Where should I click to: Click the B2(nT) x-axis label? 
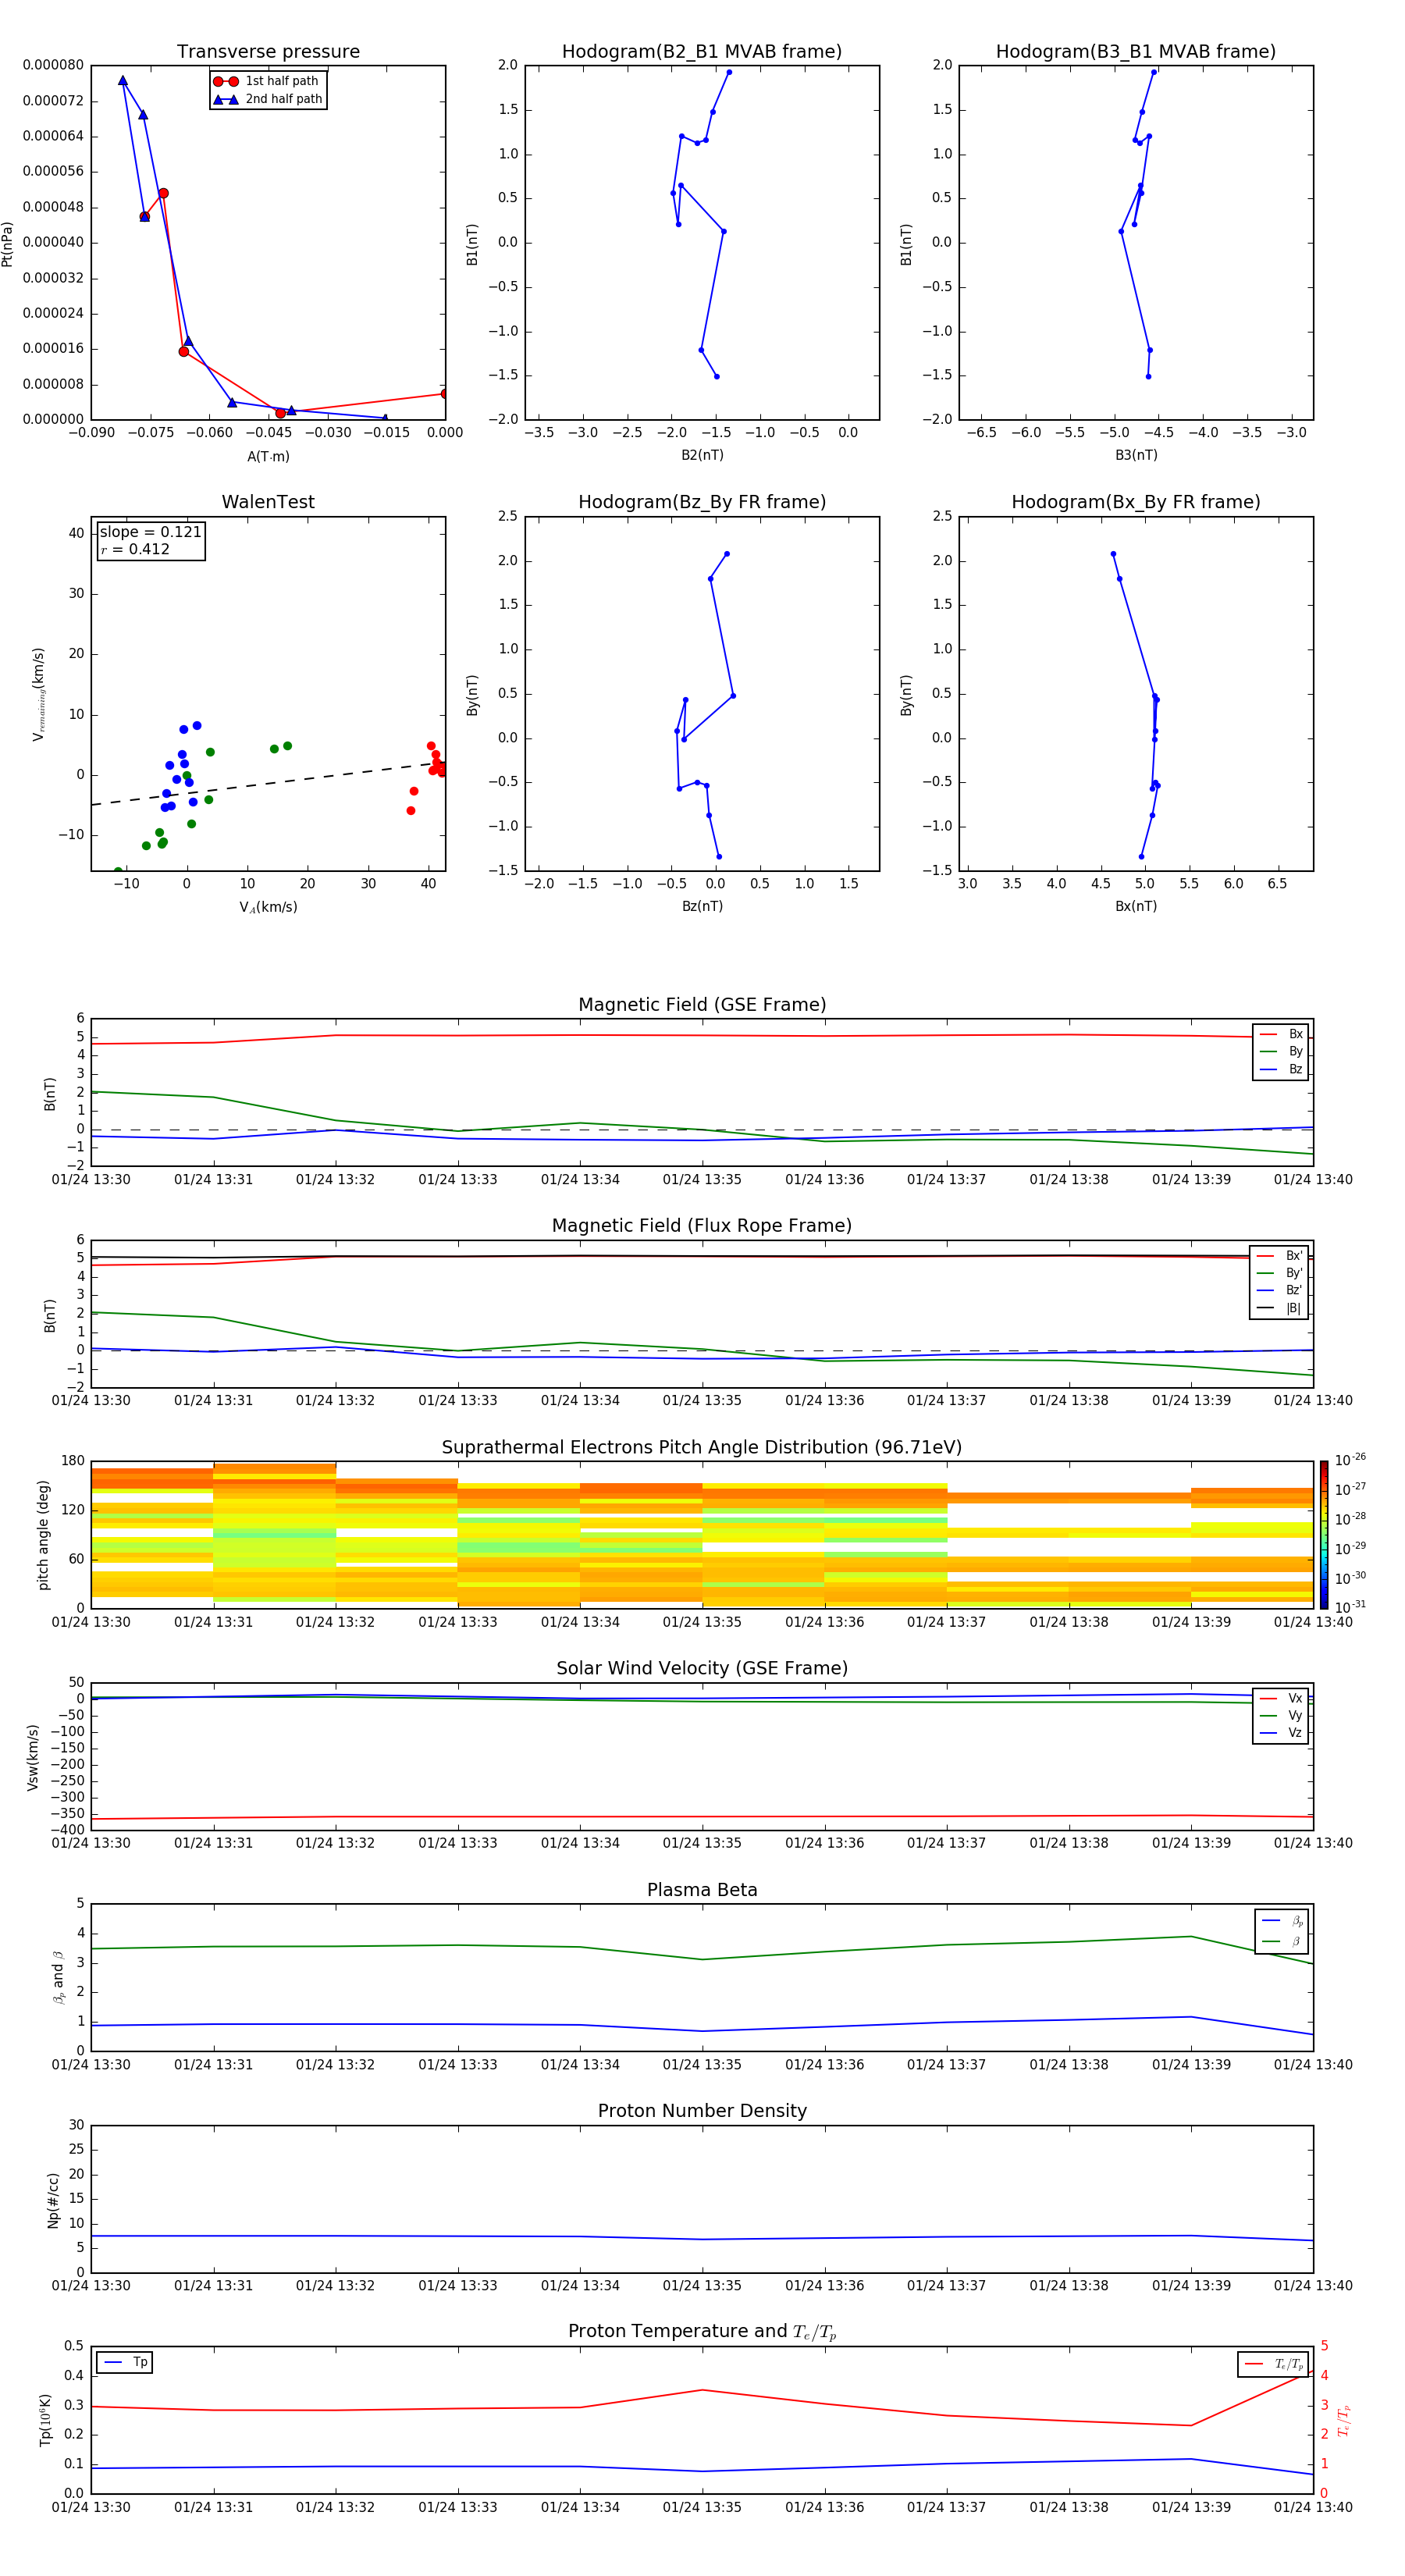pyautogui.click(x=702, y=455)
